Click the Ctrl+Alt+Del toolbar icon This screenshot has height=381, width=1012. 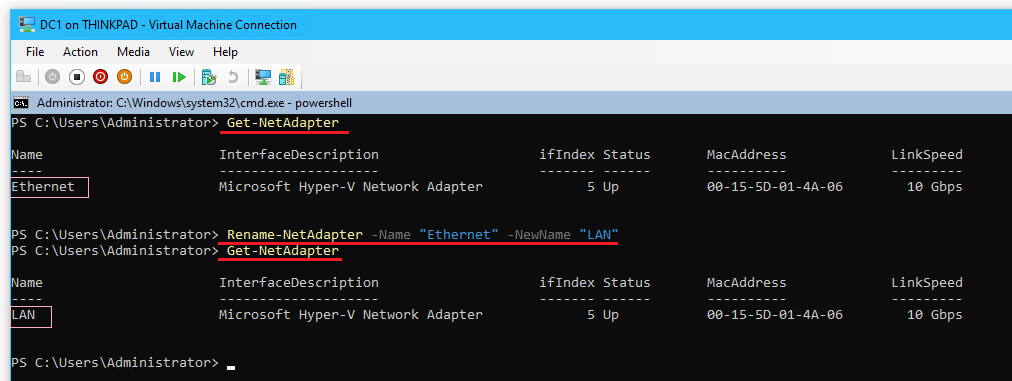tap(23, 77)
